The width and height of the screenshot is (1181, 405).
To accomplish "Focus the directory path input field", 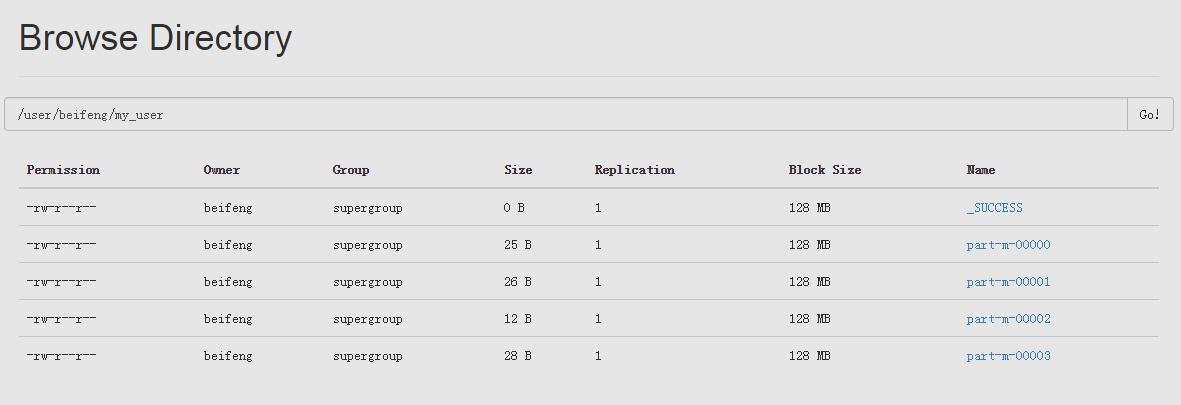I will pyautogui.click(x=566, y=114).
